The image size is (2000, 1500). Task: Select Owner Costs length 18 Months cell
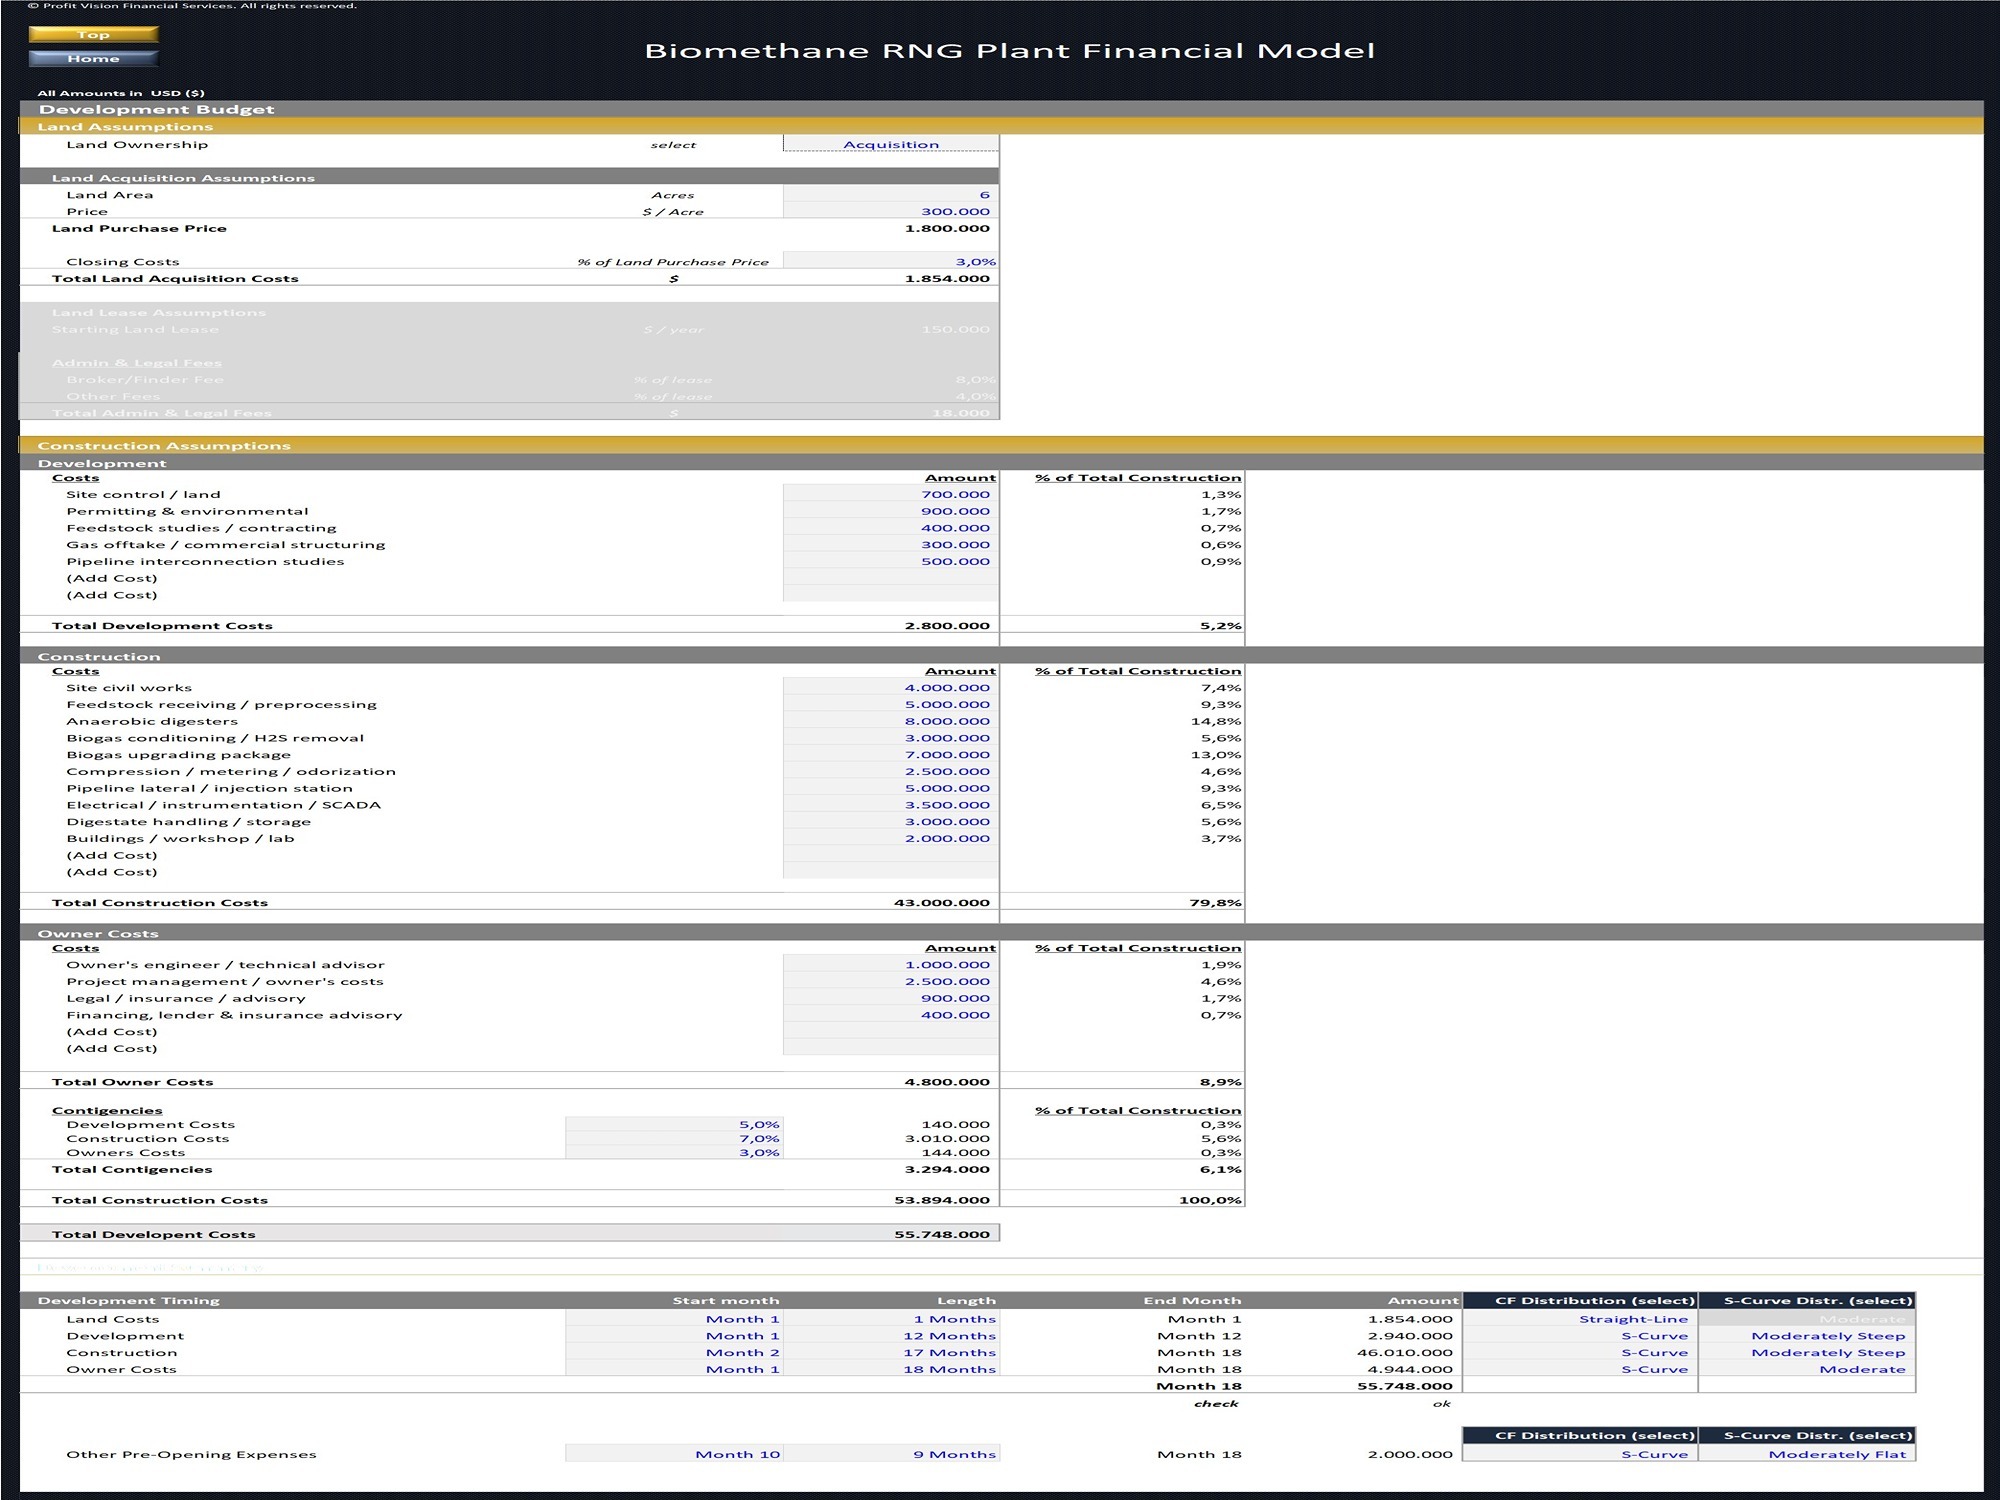point(891,1369)
